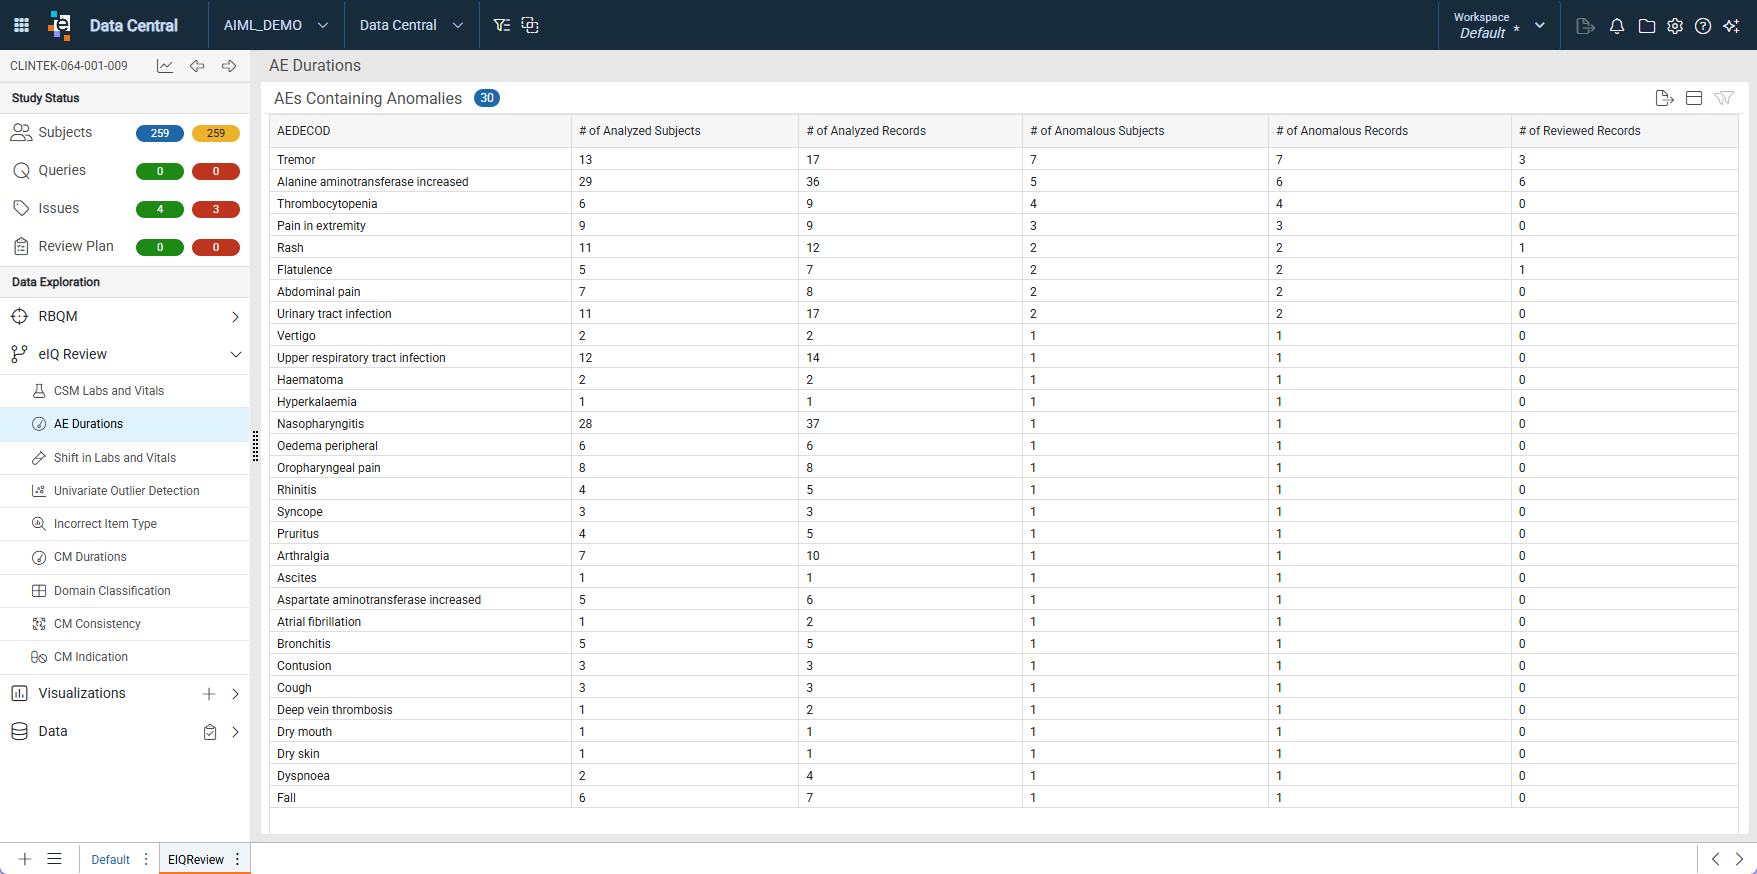Click the red Issues count badge
The image size is (1757, 874).
[216, 209]
